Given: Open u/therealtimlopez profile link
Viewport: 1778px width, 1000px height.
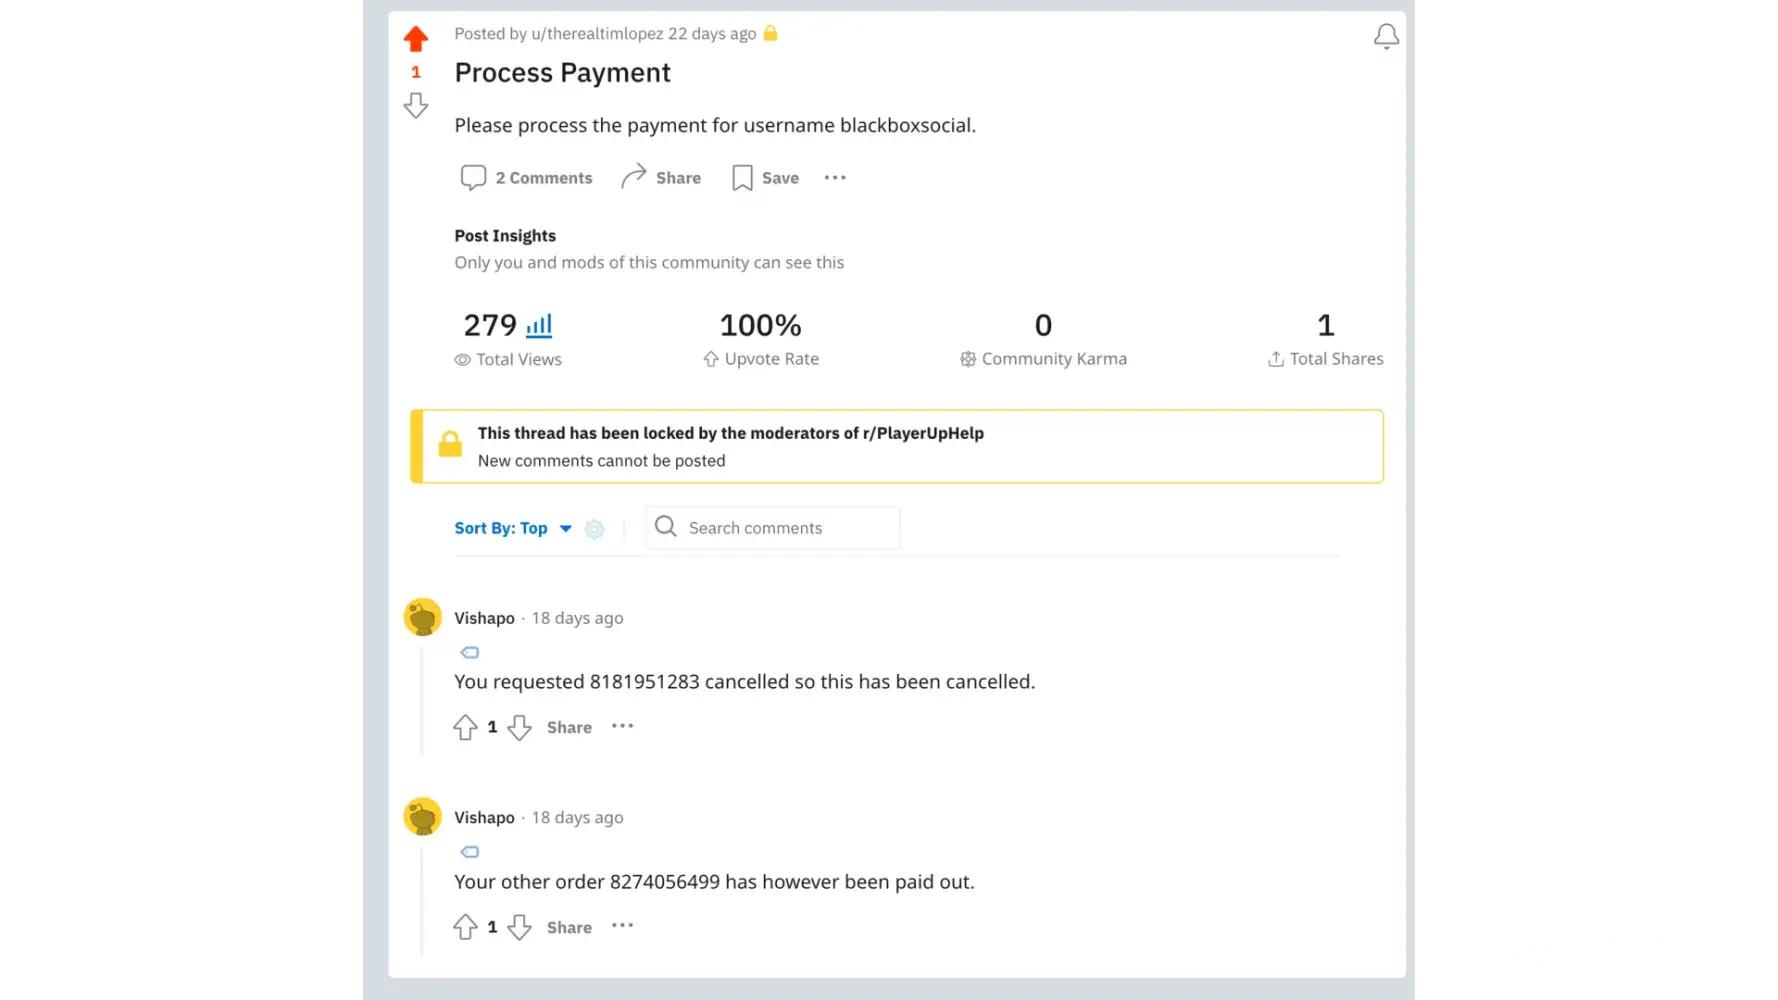Looking at the screenshot, I should coord(597,34).
